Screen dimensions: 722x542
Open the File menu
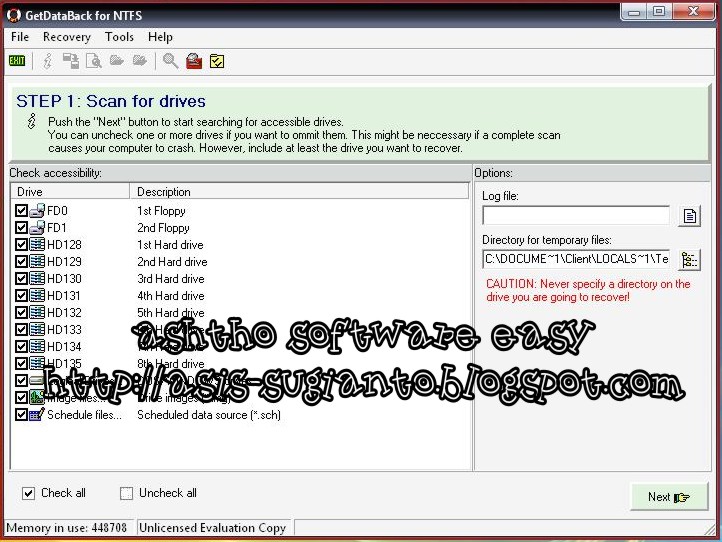(x=20, y=37)
